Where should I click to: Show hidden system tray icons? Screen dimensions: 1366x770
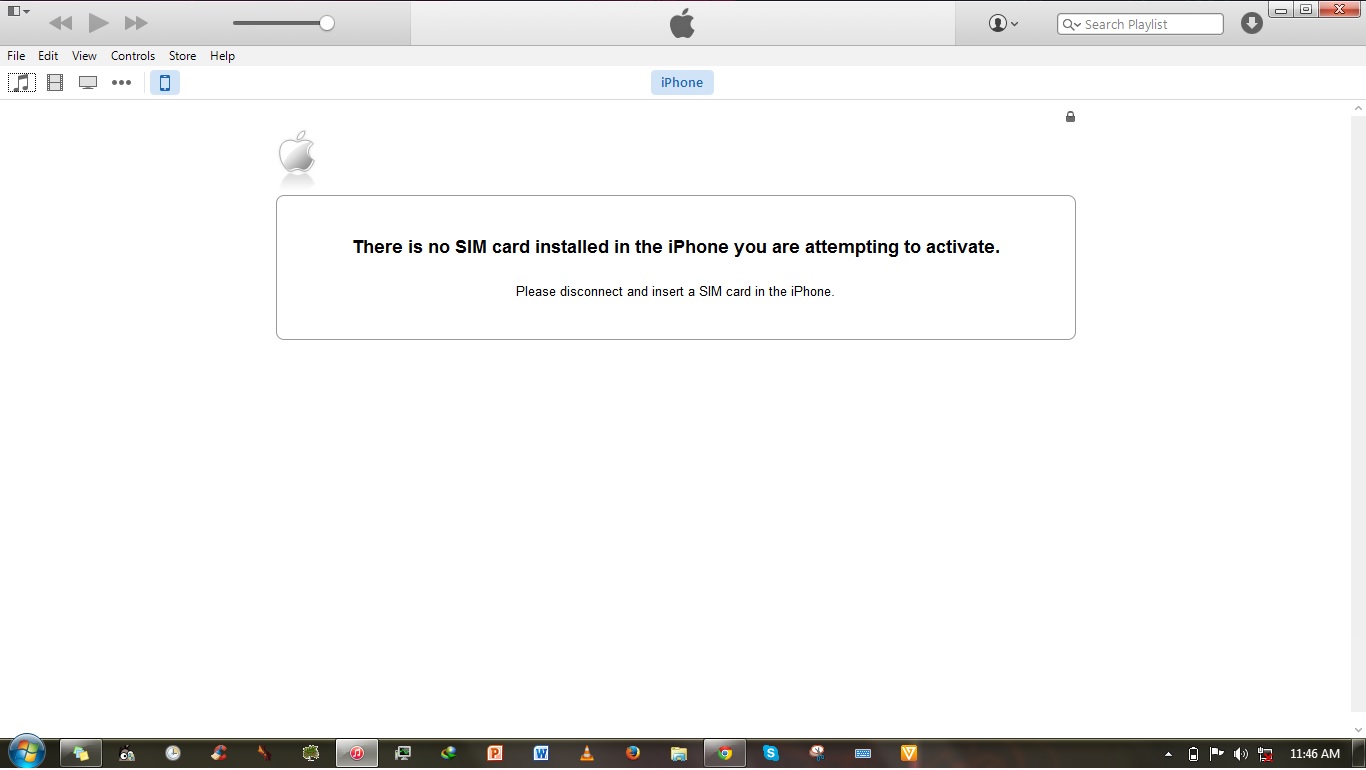pyautogui.click(x=1168, y=754)
